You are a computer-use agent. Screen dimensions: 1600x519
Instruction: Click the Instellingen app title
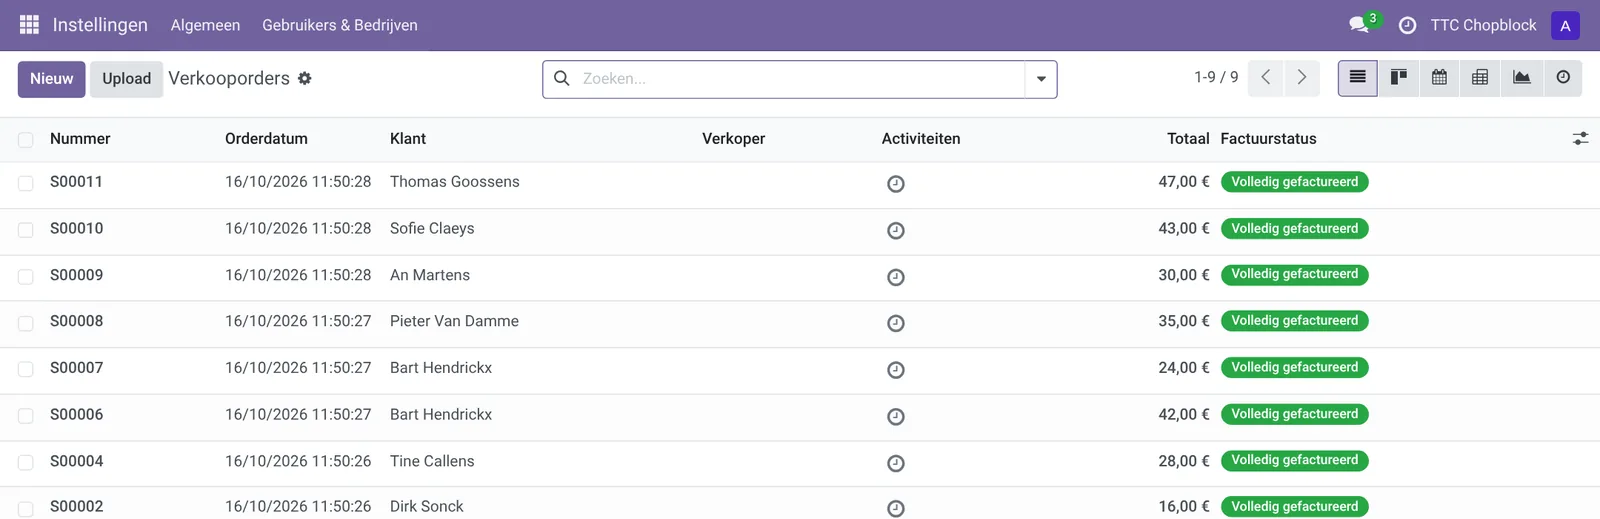(x=100, y=25)
